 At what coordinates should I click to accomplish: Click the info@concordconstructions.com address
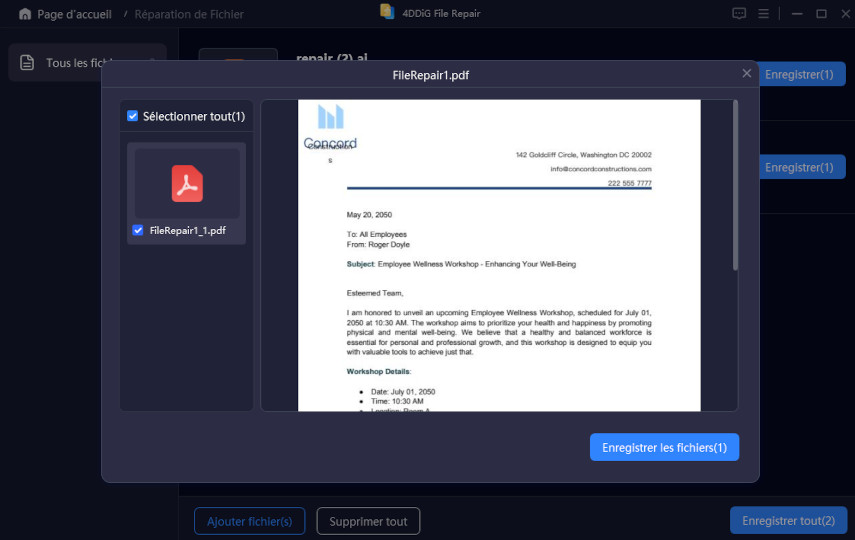click(600, 169)
